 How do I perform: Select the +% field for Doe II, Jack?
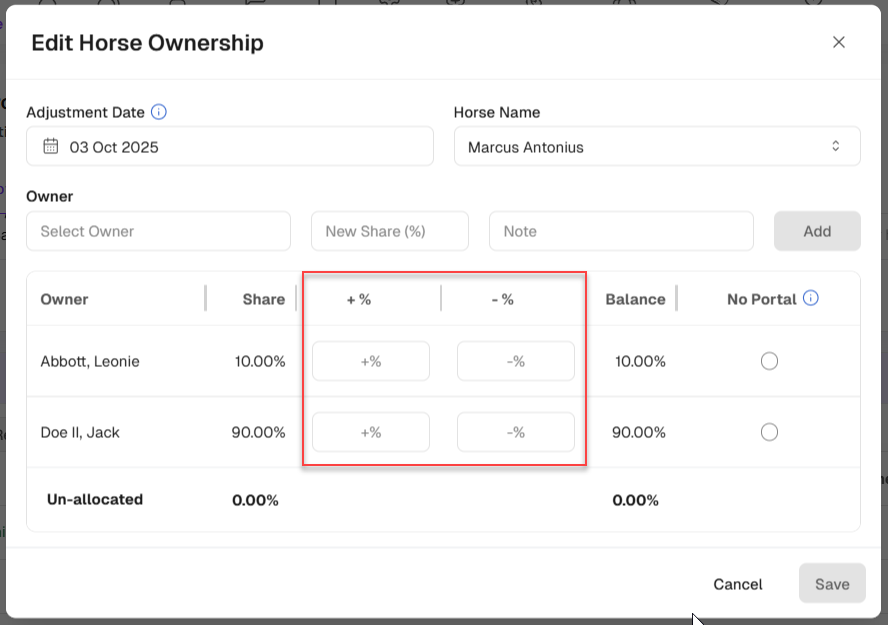click(370, 432)
